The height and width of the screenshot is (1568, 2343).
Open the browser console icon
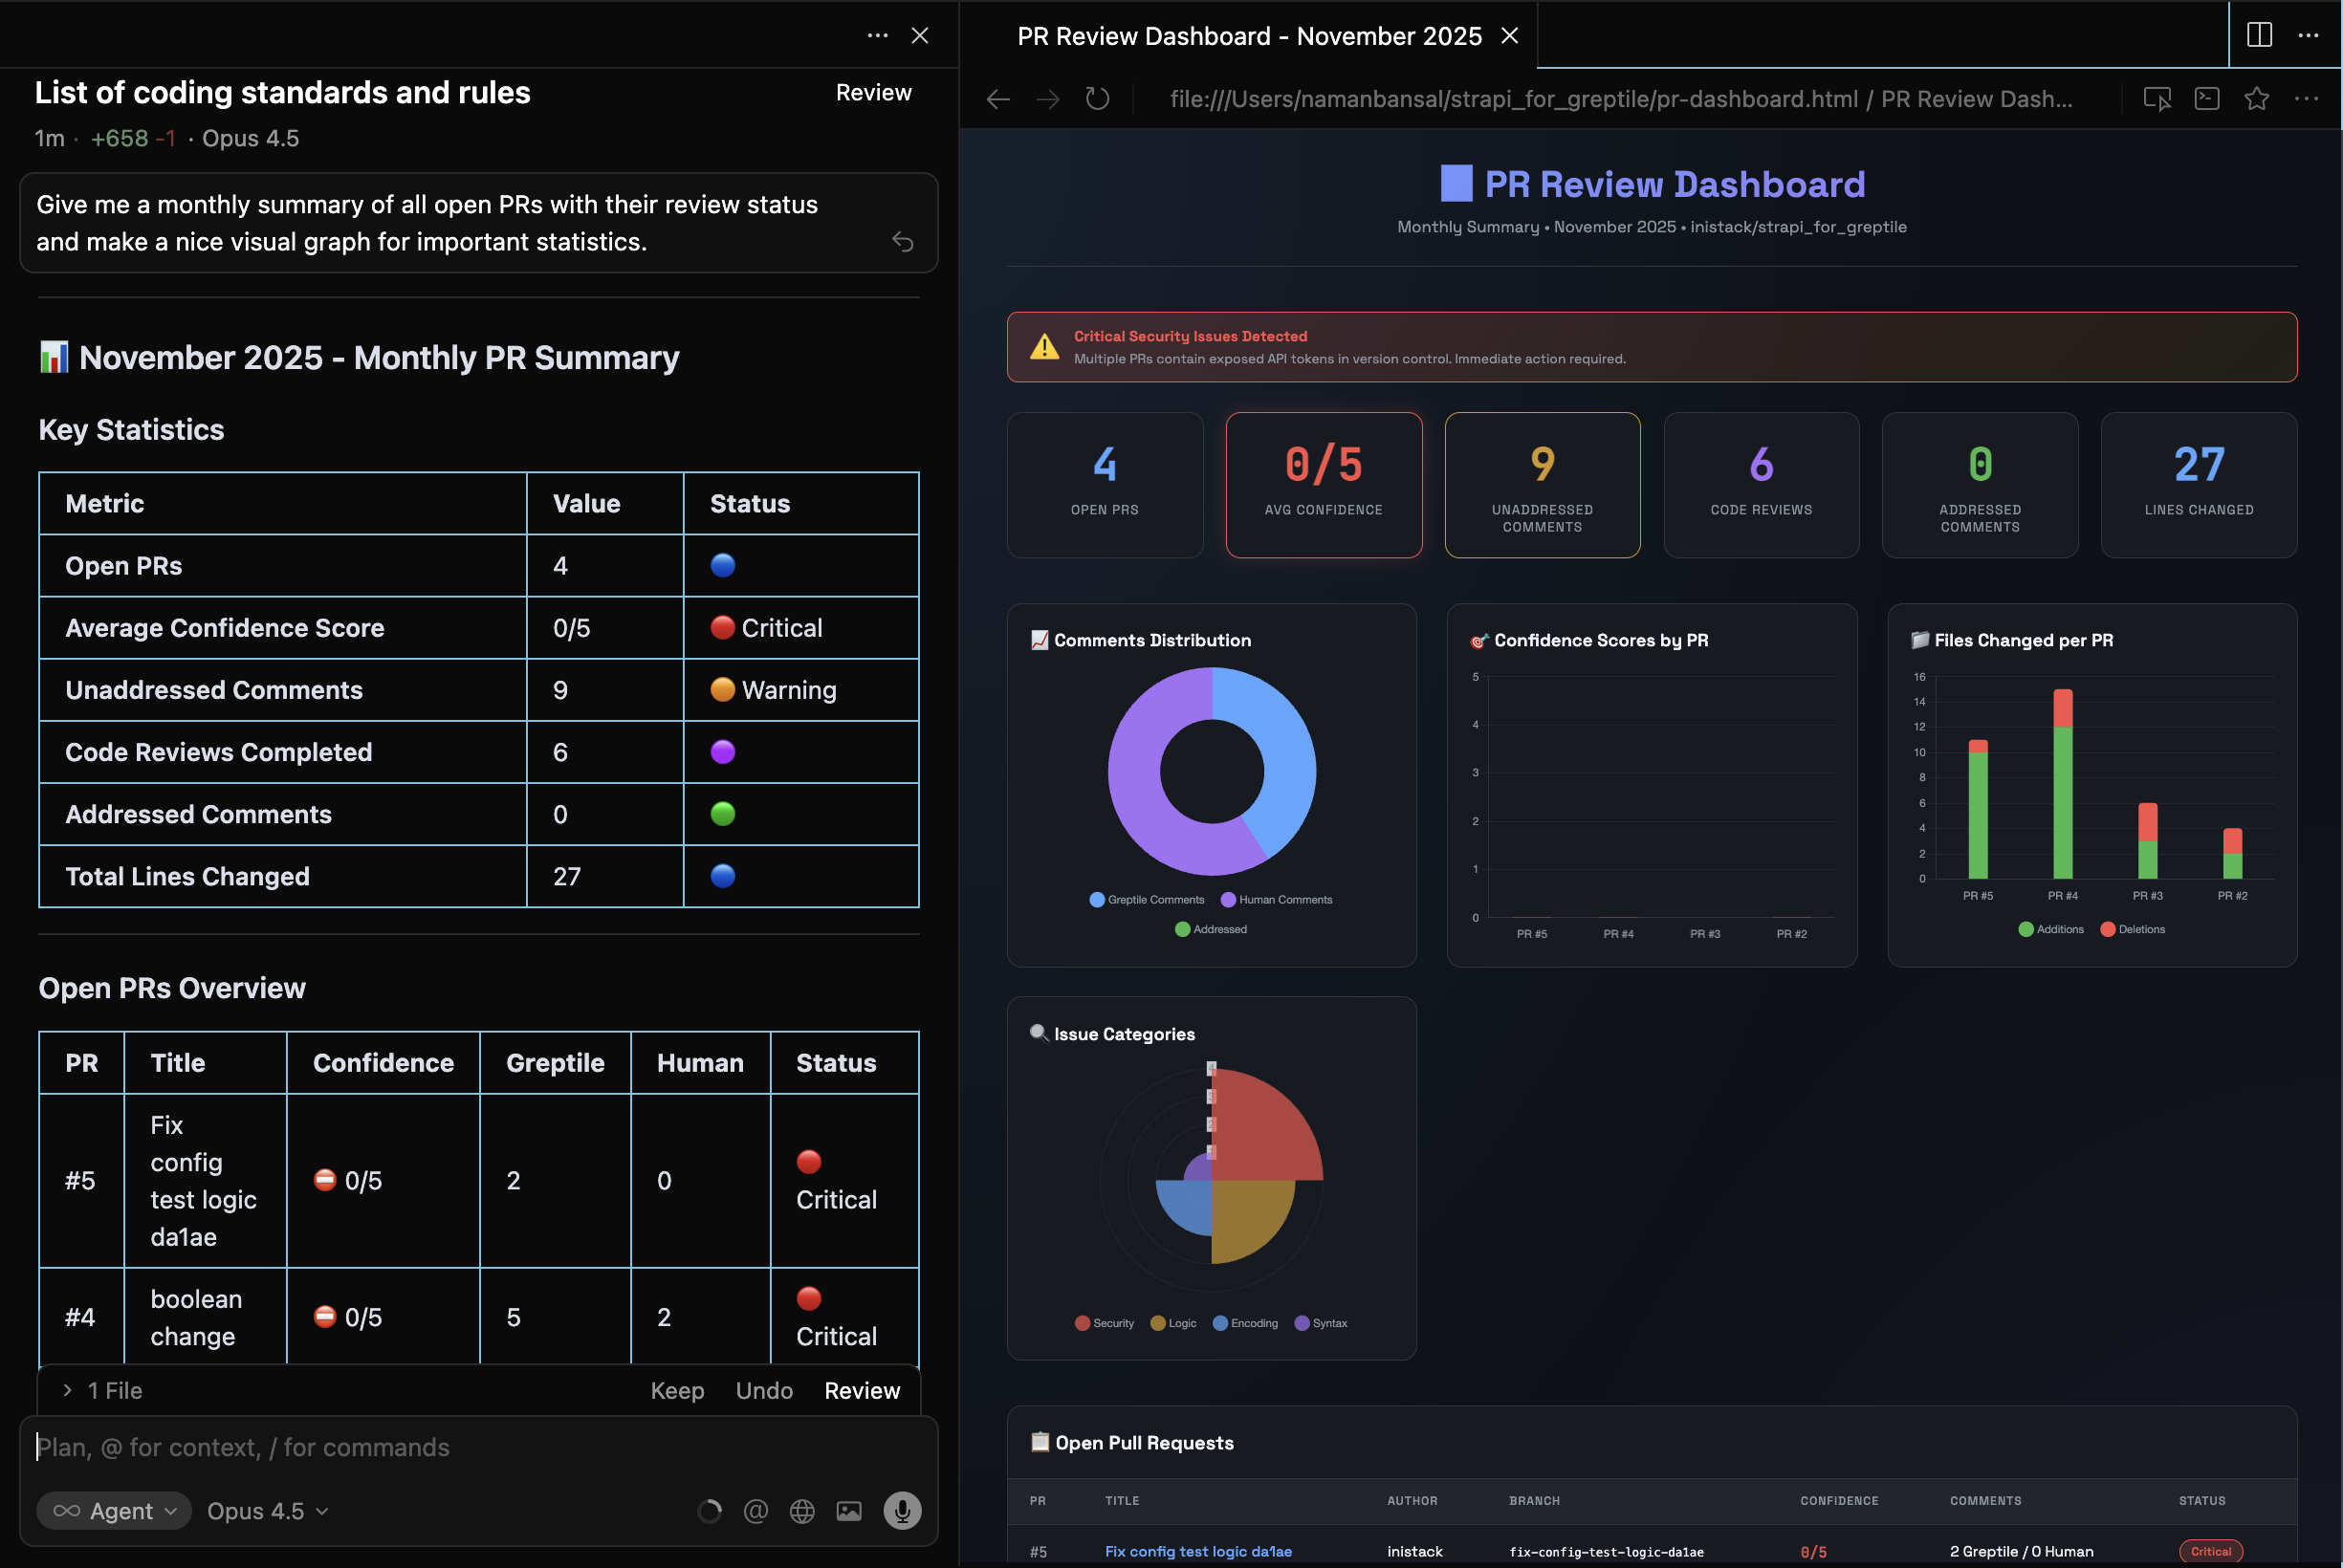tap(2207, 98)
